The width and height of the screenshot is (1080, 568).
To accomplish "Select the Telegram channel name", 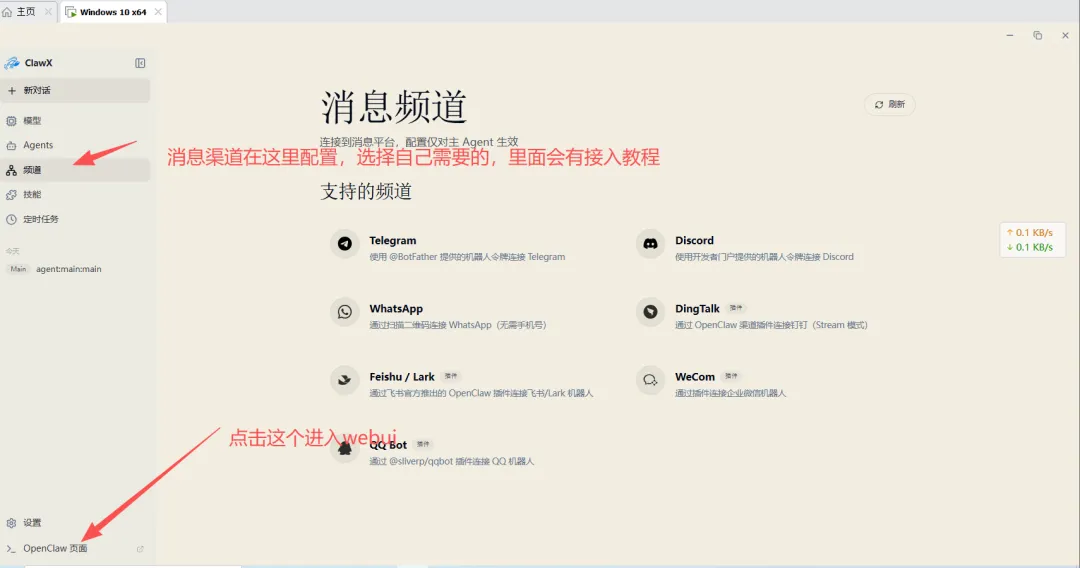I will pos(393,240).
